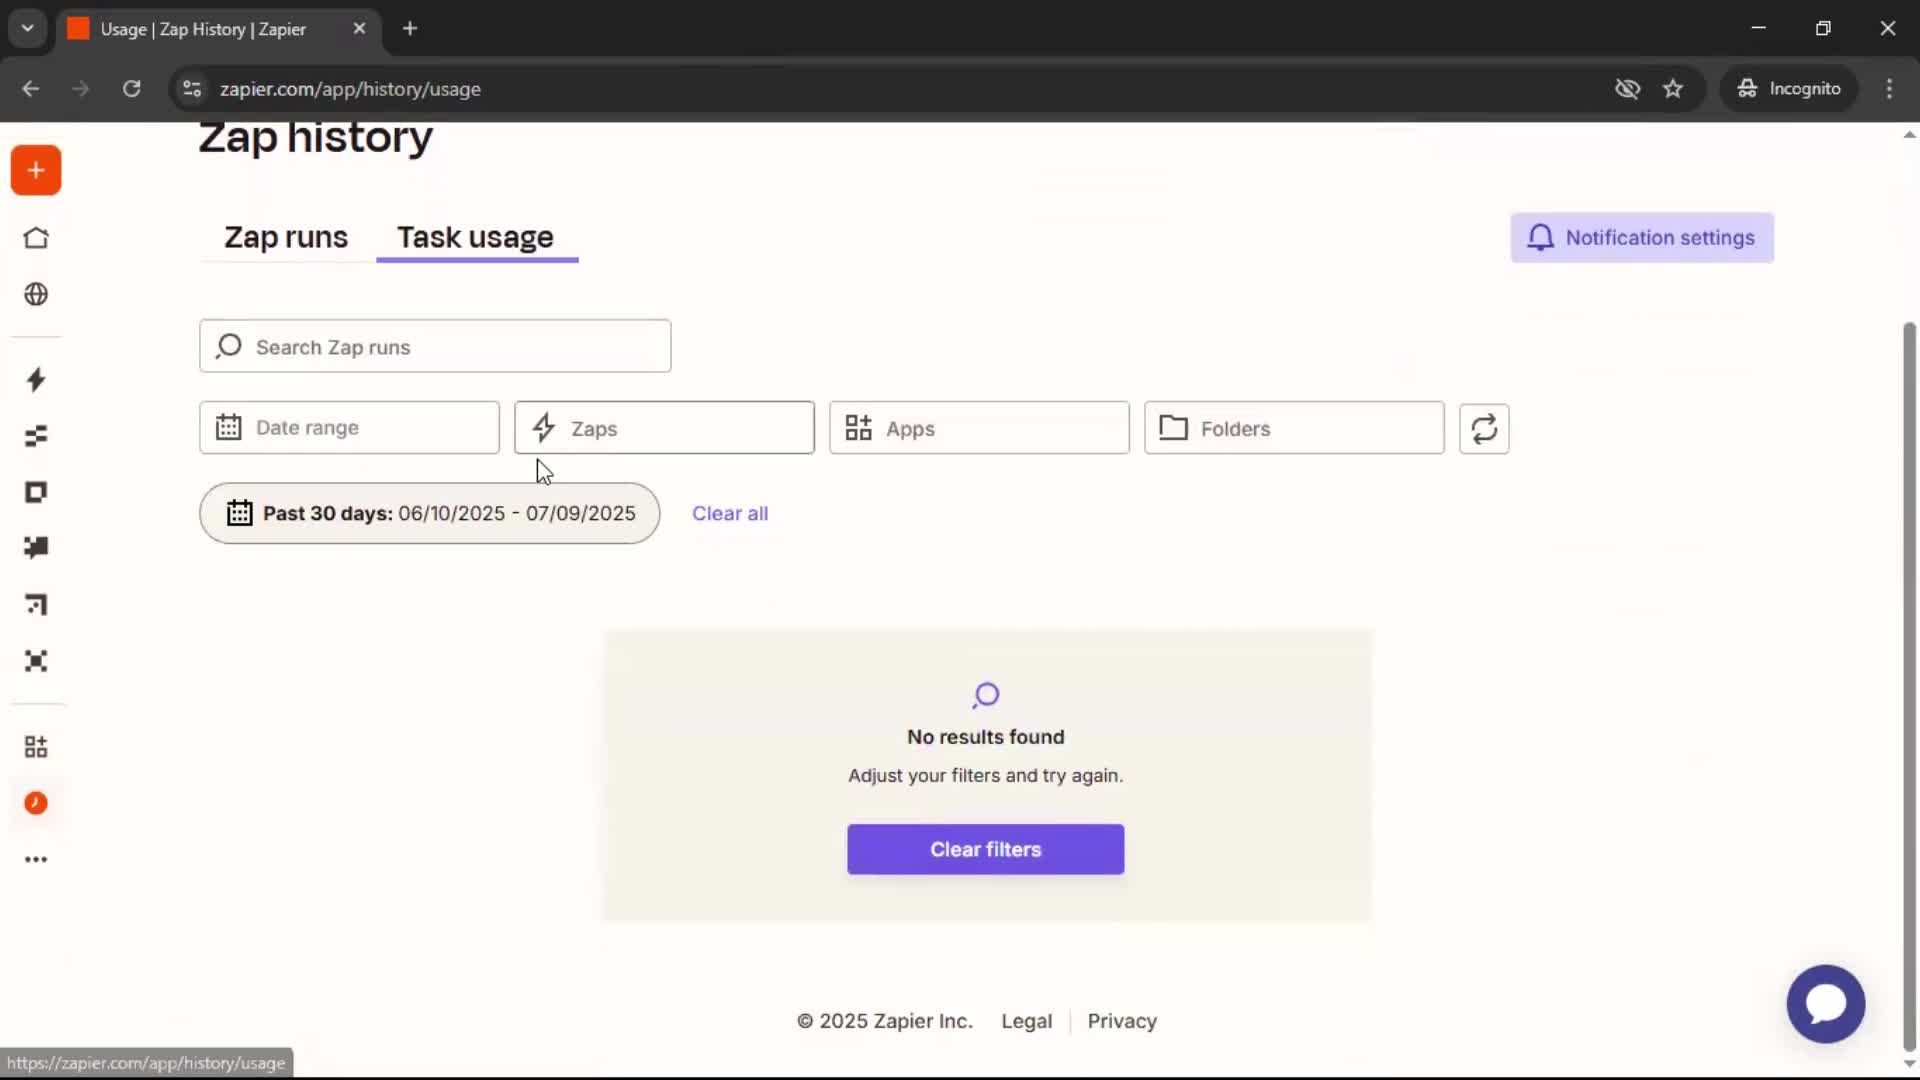View site information icon in address bar

[x=192, y=89]
